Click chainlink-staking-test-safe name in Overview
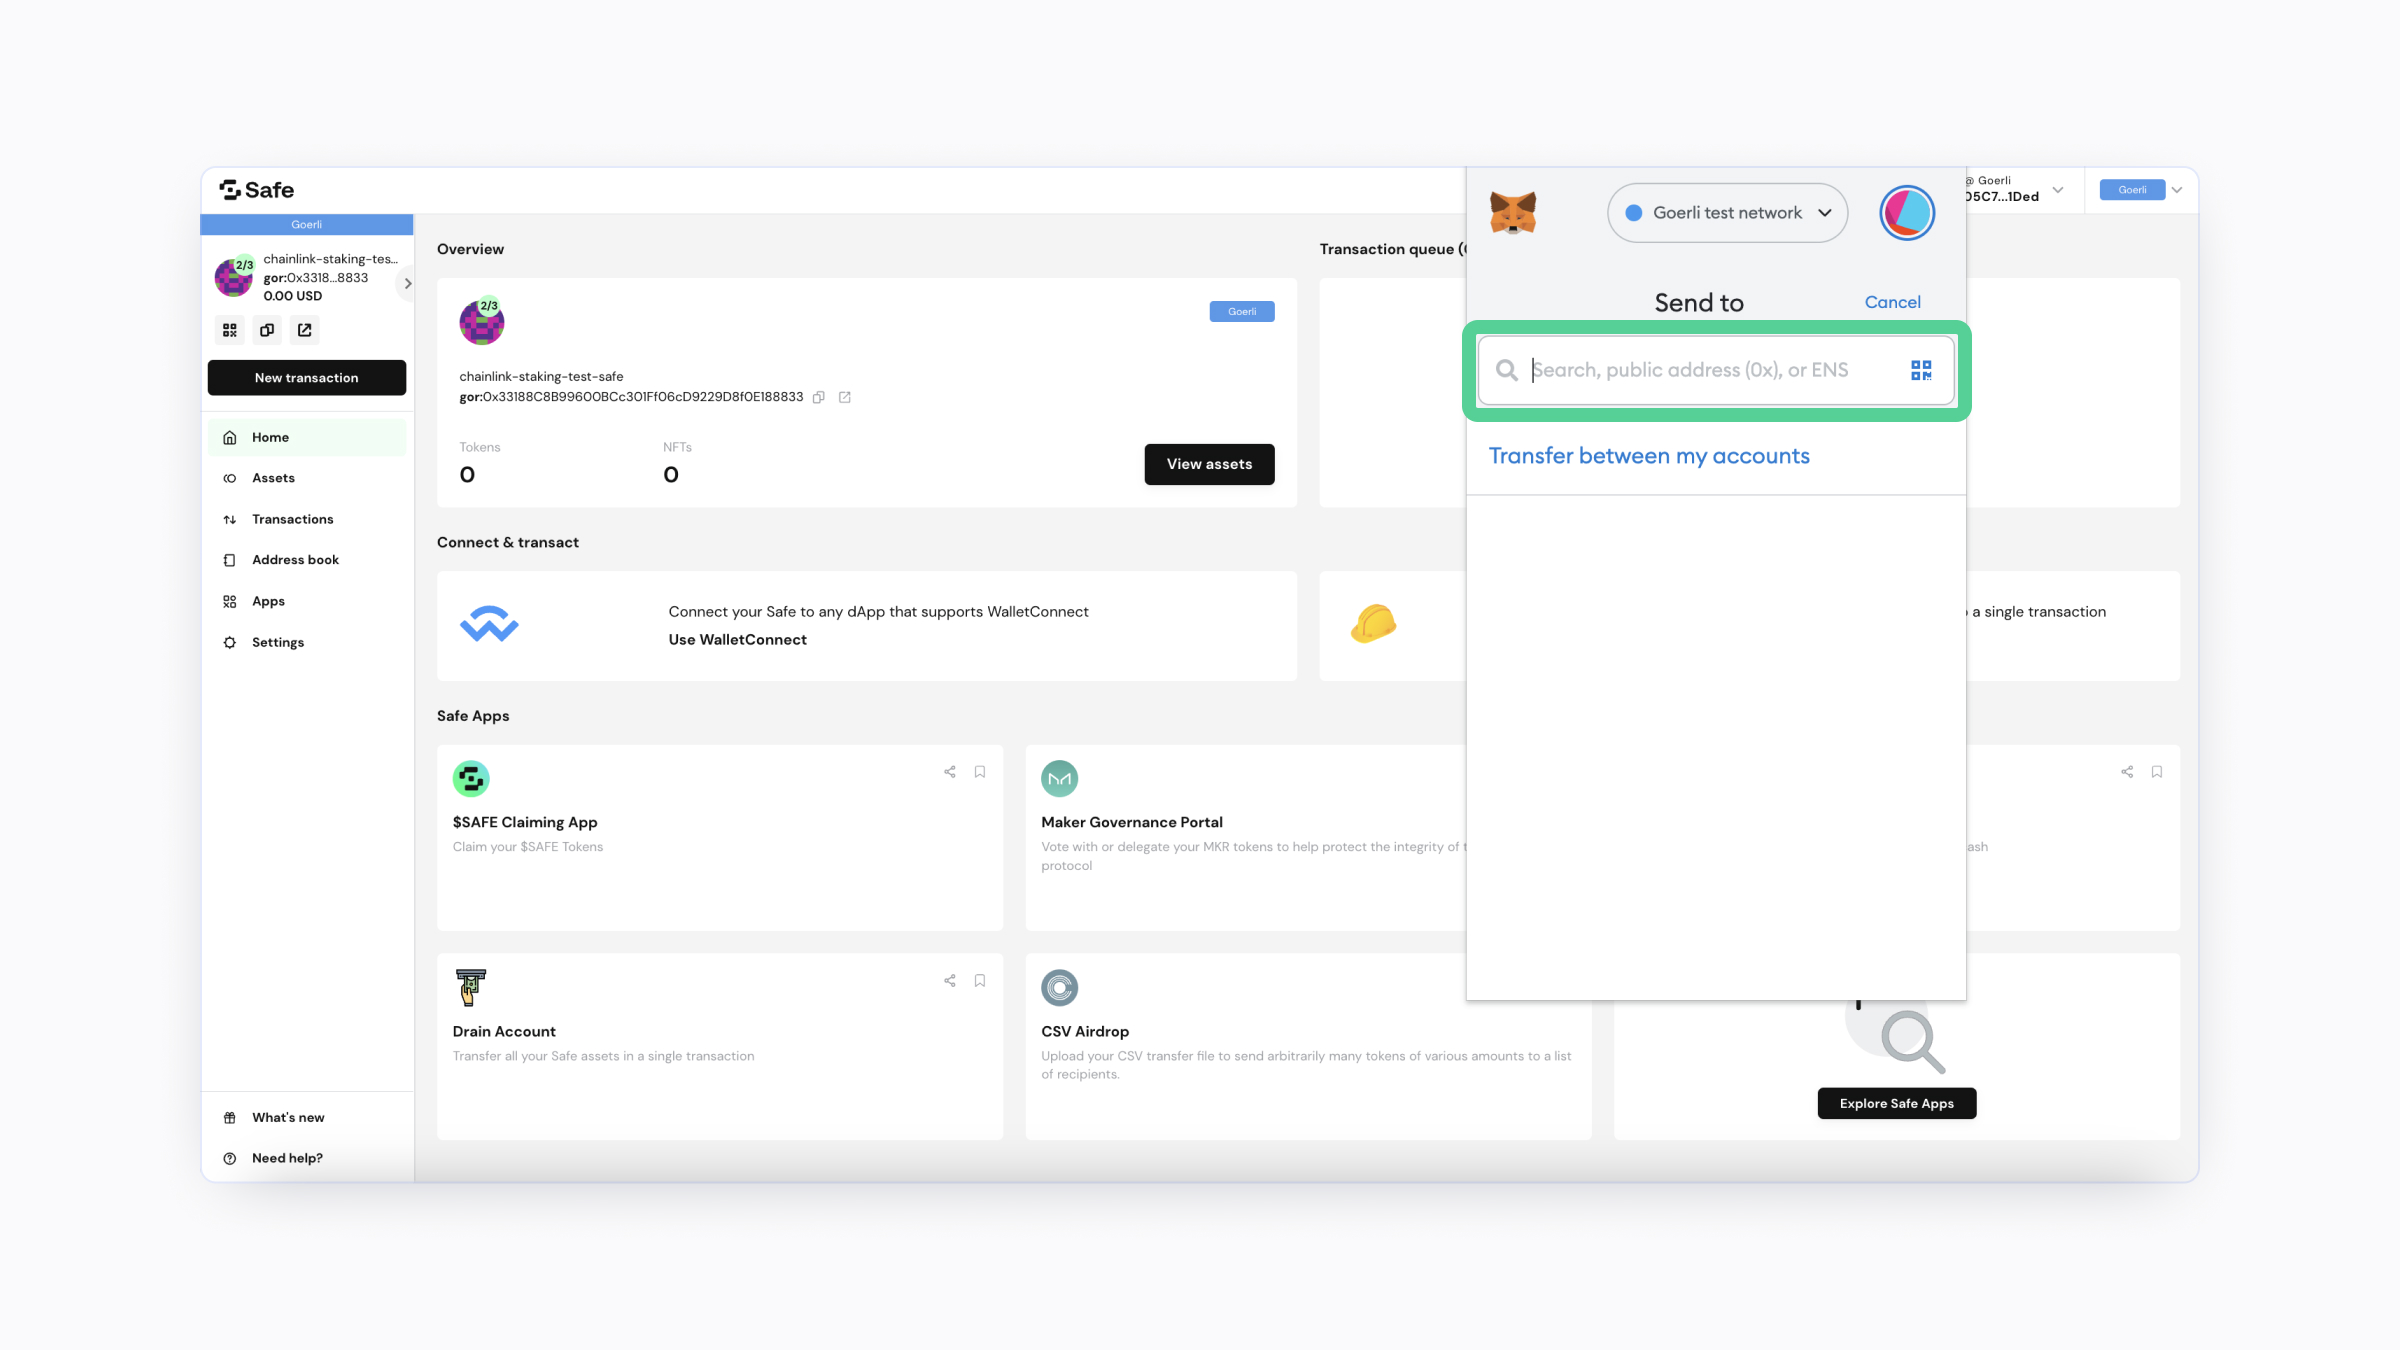 (541, 377)
